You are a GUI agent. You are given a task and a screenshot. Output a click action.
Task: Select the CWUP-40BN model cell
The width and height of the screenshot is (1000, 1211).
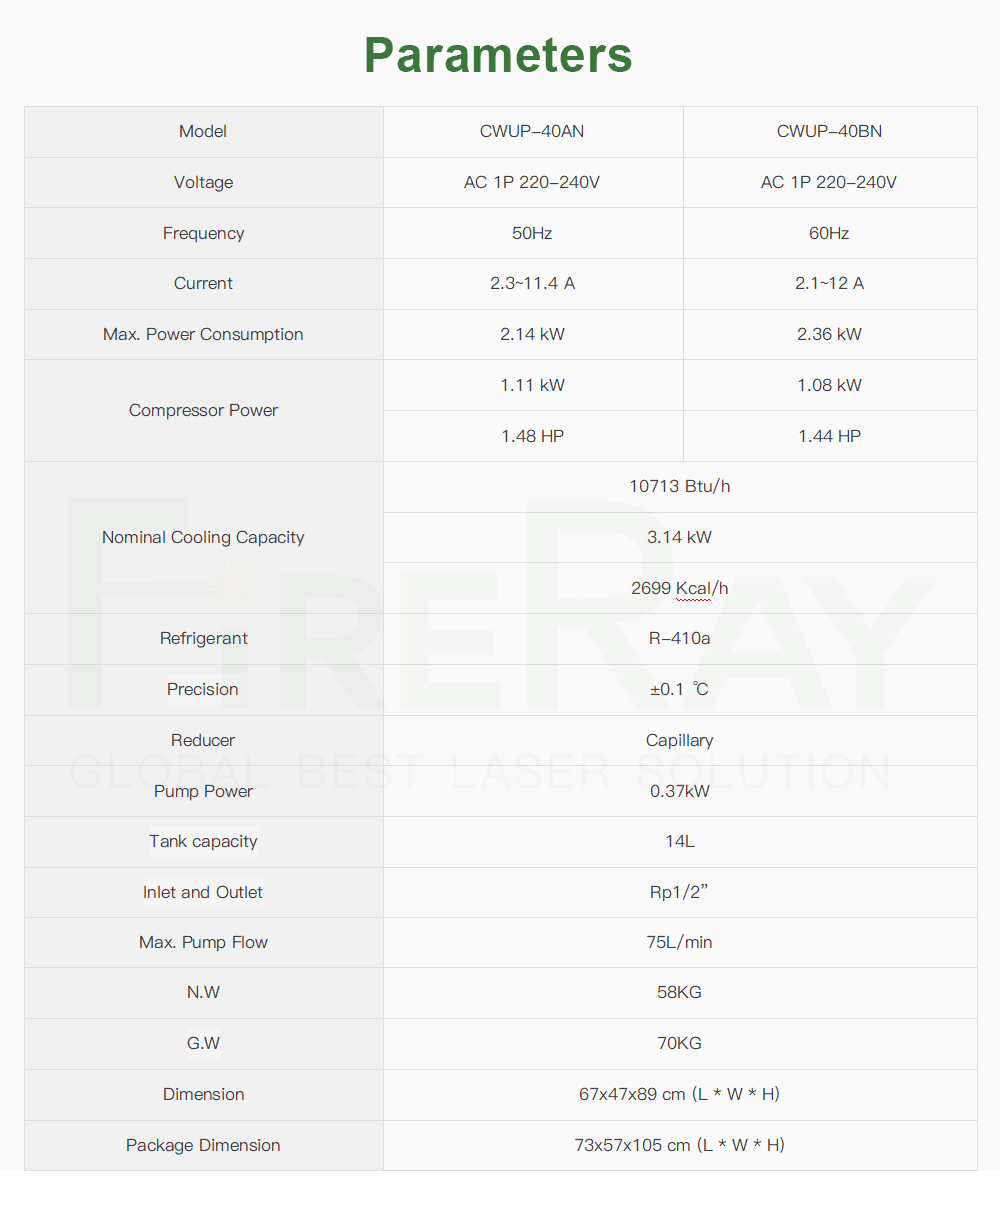[830, 132]
